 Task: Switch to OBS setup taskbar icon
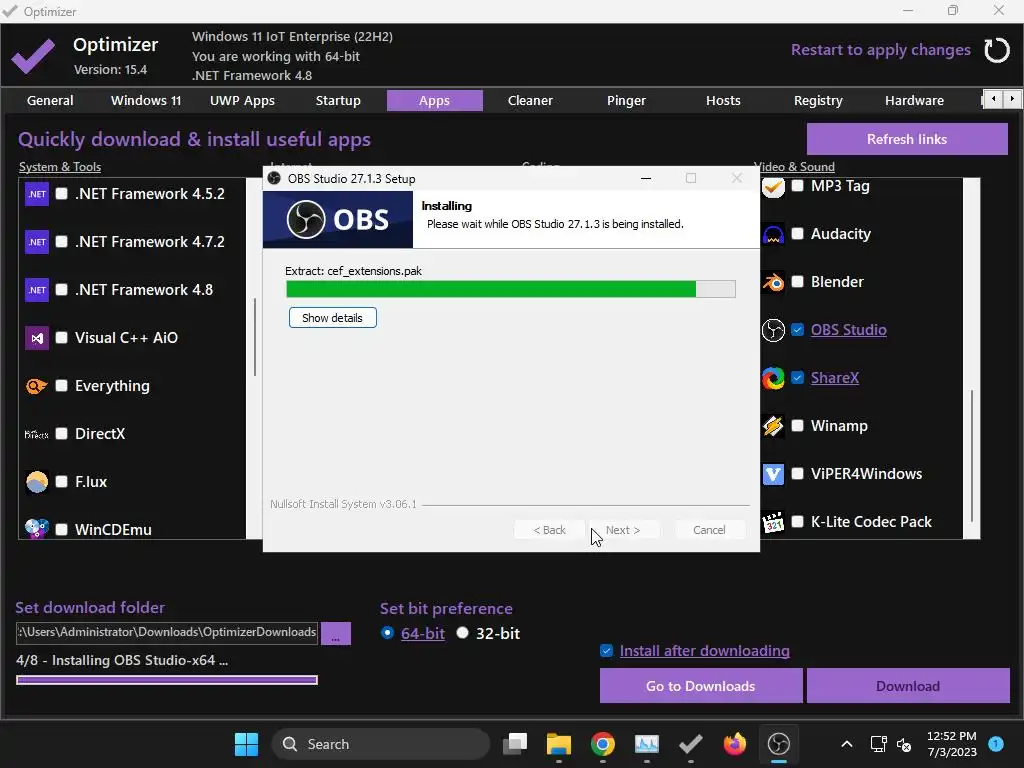coord(778,744)
